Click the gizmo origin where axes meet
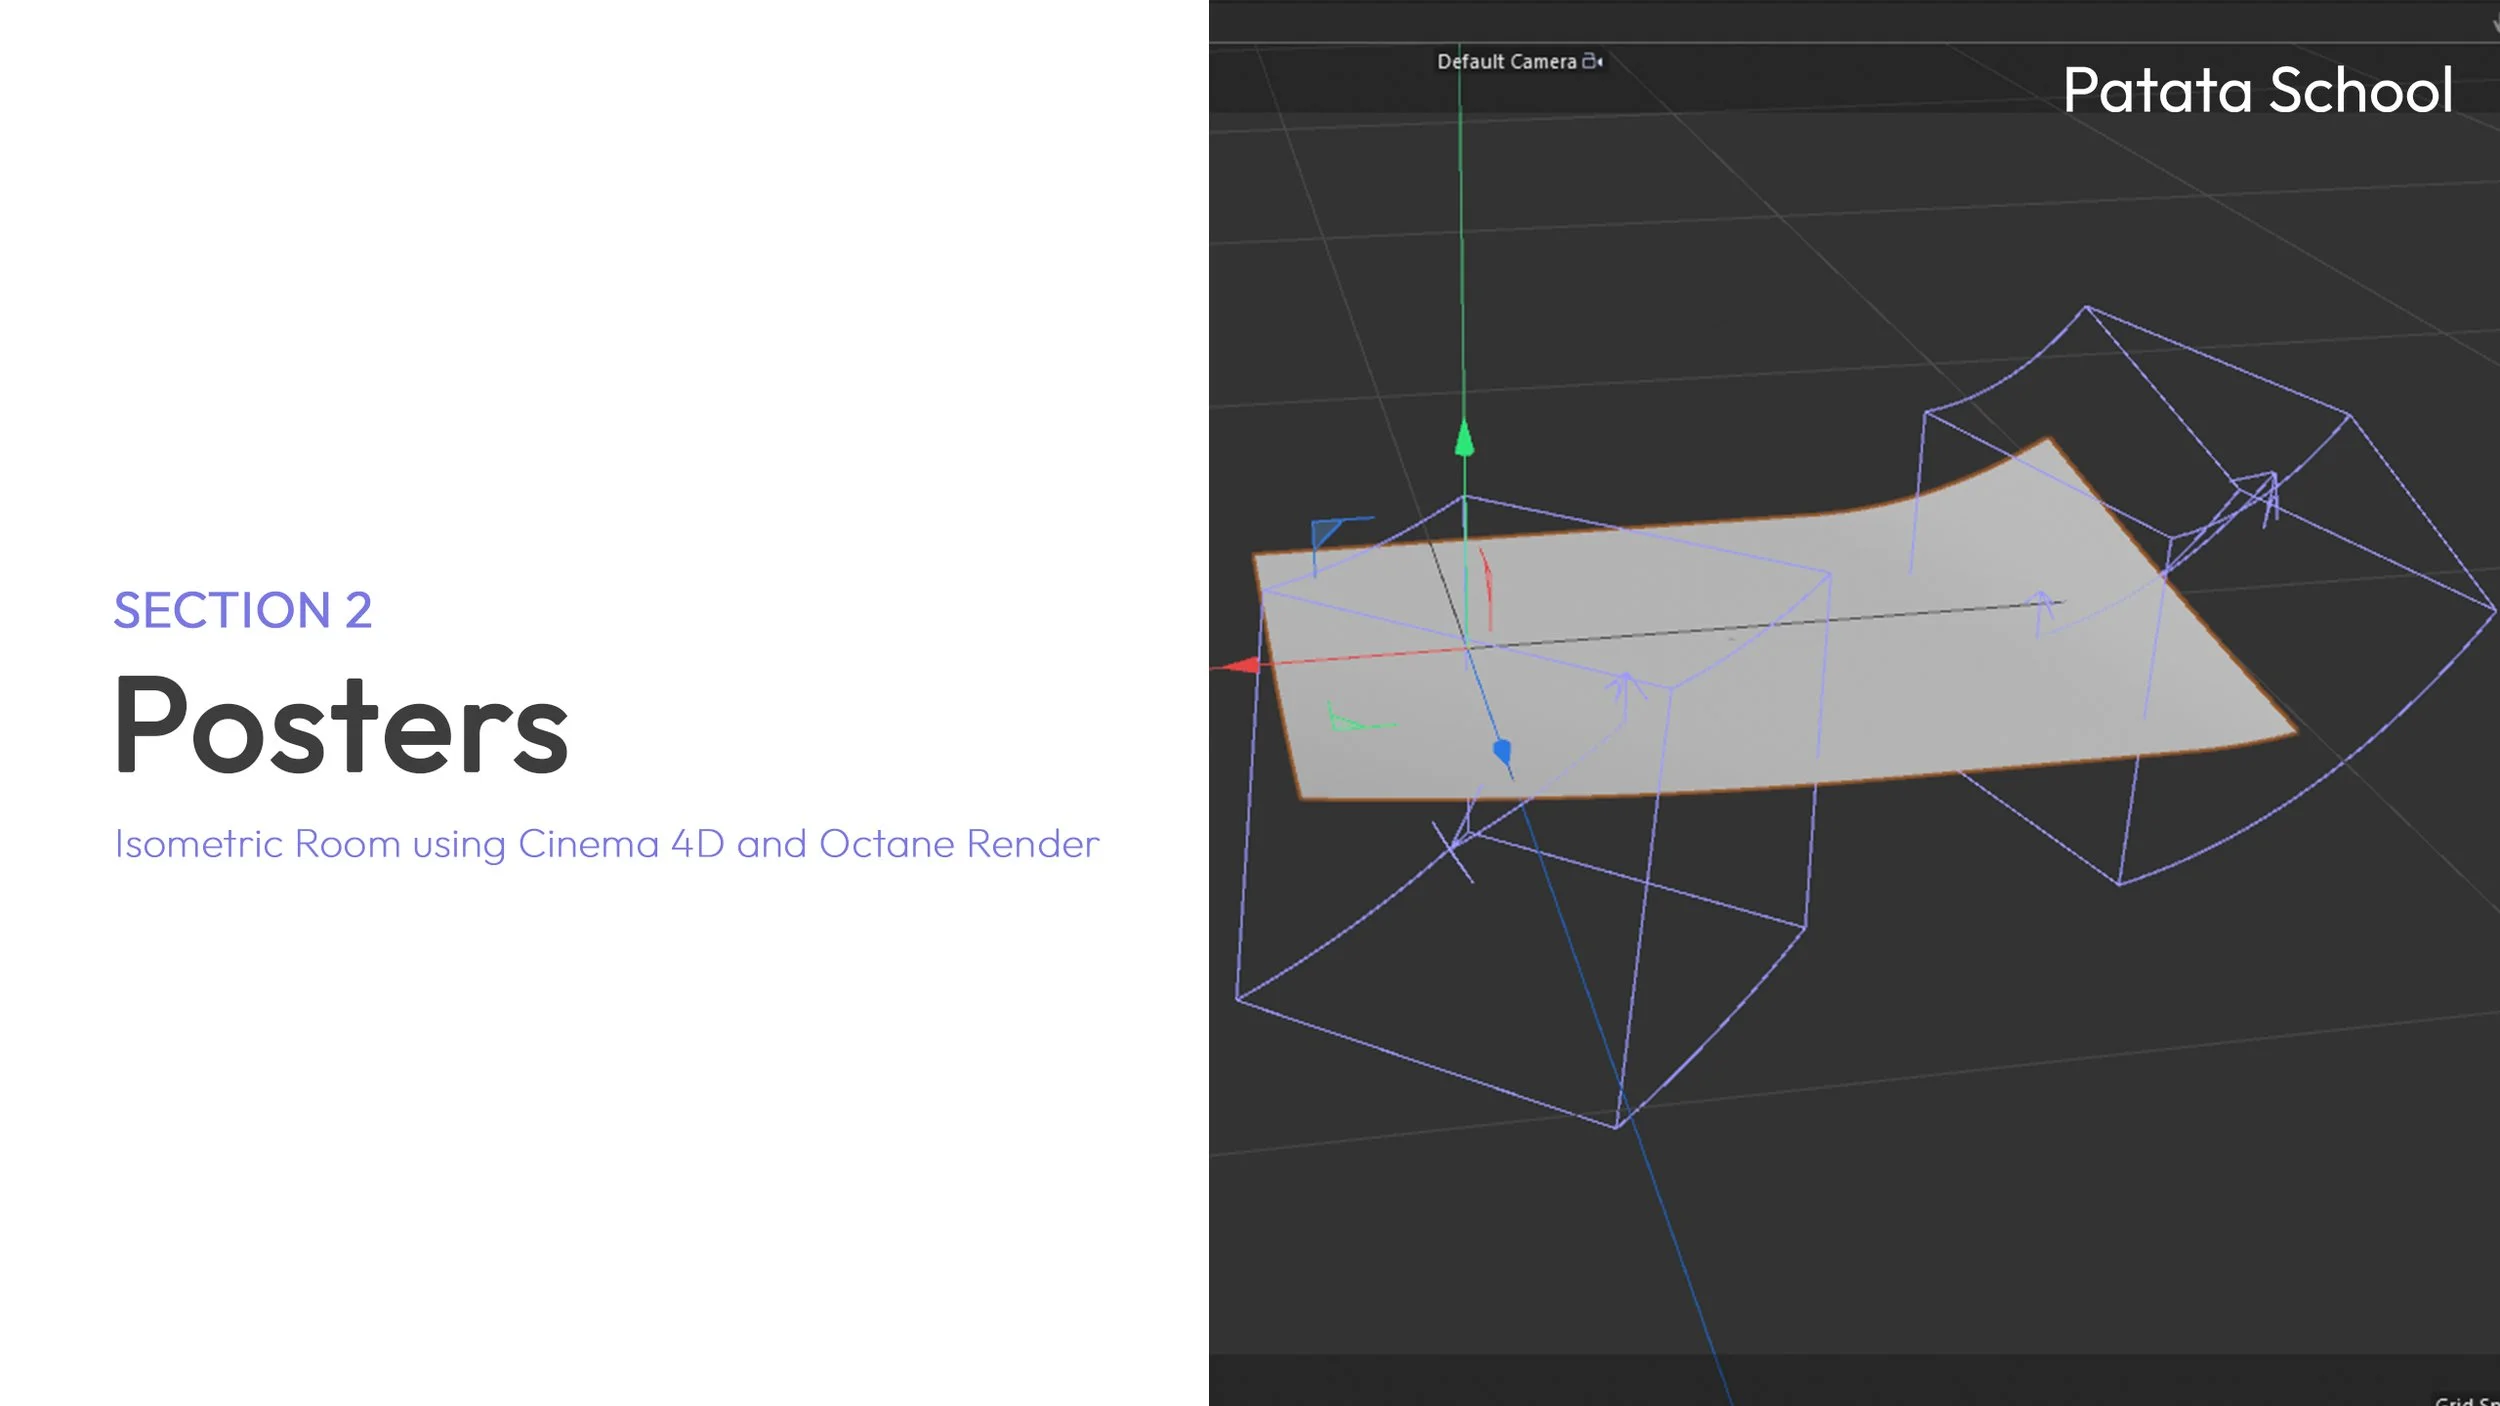 click(1467, 646)
